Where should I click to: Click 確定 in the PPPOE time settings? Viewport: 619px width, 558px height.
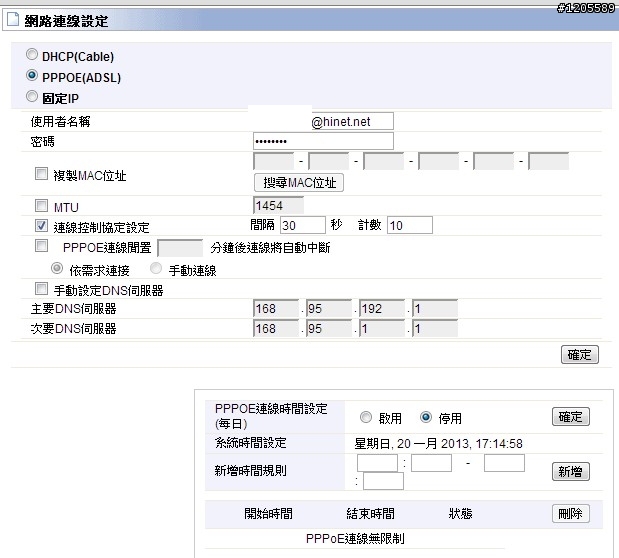pos(570,417)
